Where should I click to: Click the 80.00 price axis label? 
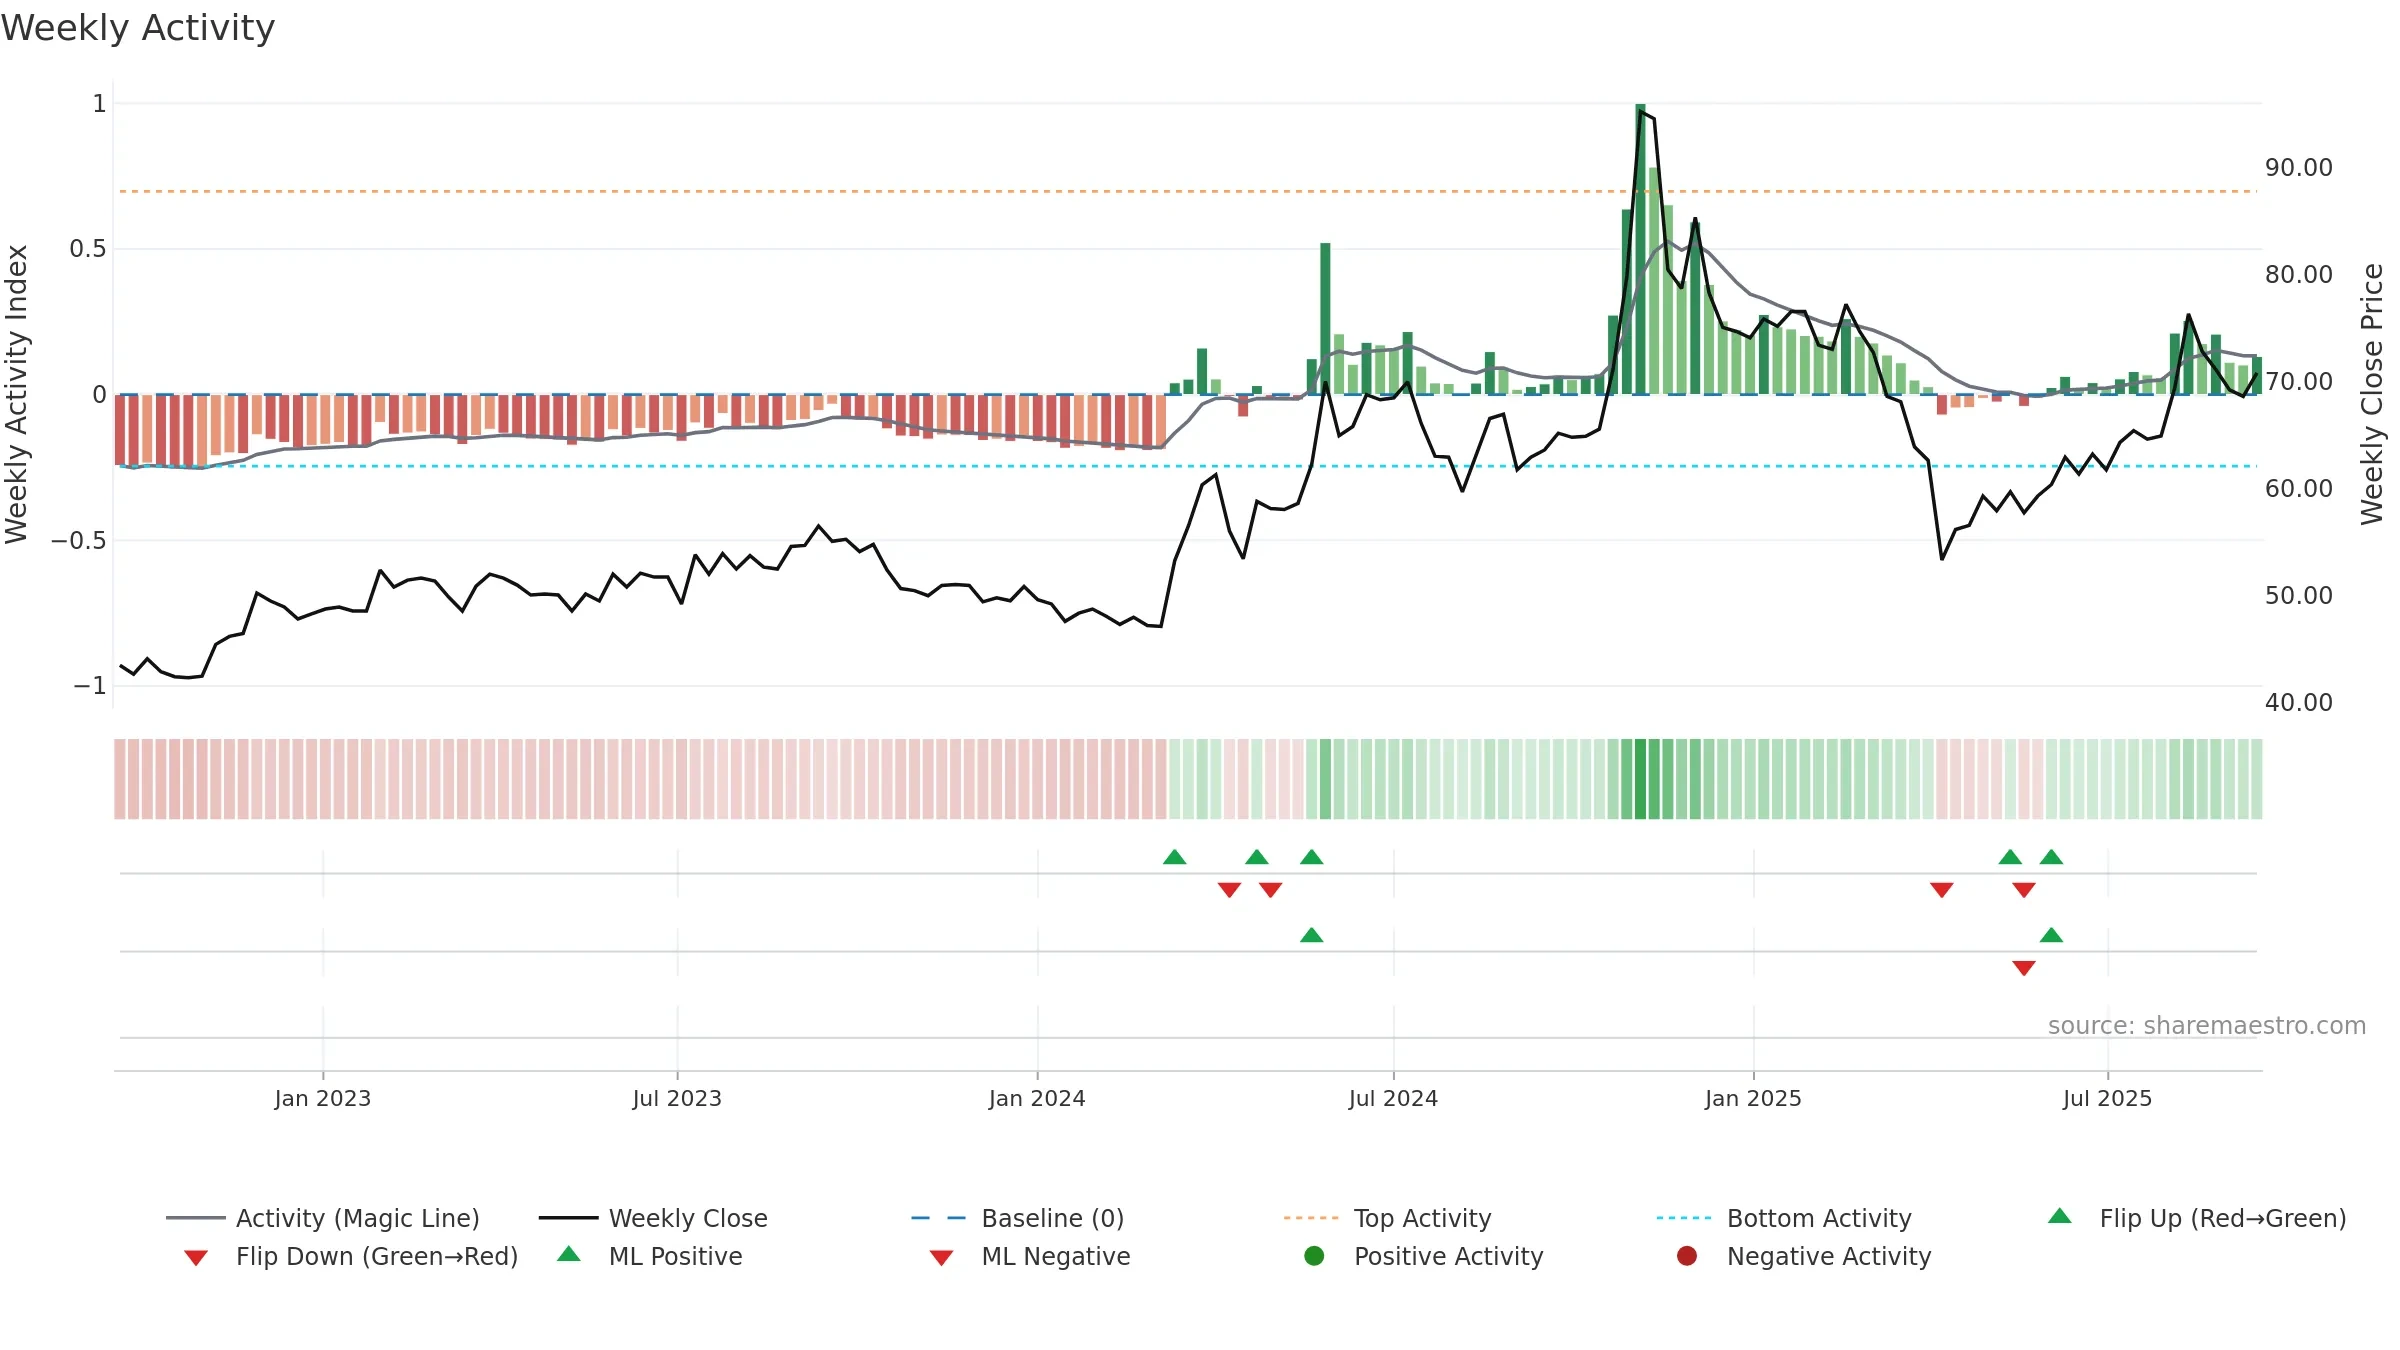pyautogui.click(x=2299, y=275)
